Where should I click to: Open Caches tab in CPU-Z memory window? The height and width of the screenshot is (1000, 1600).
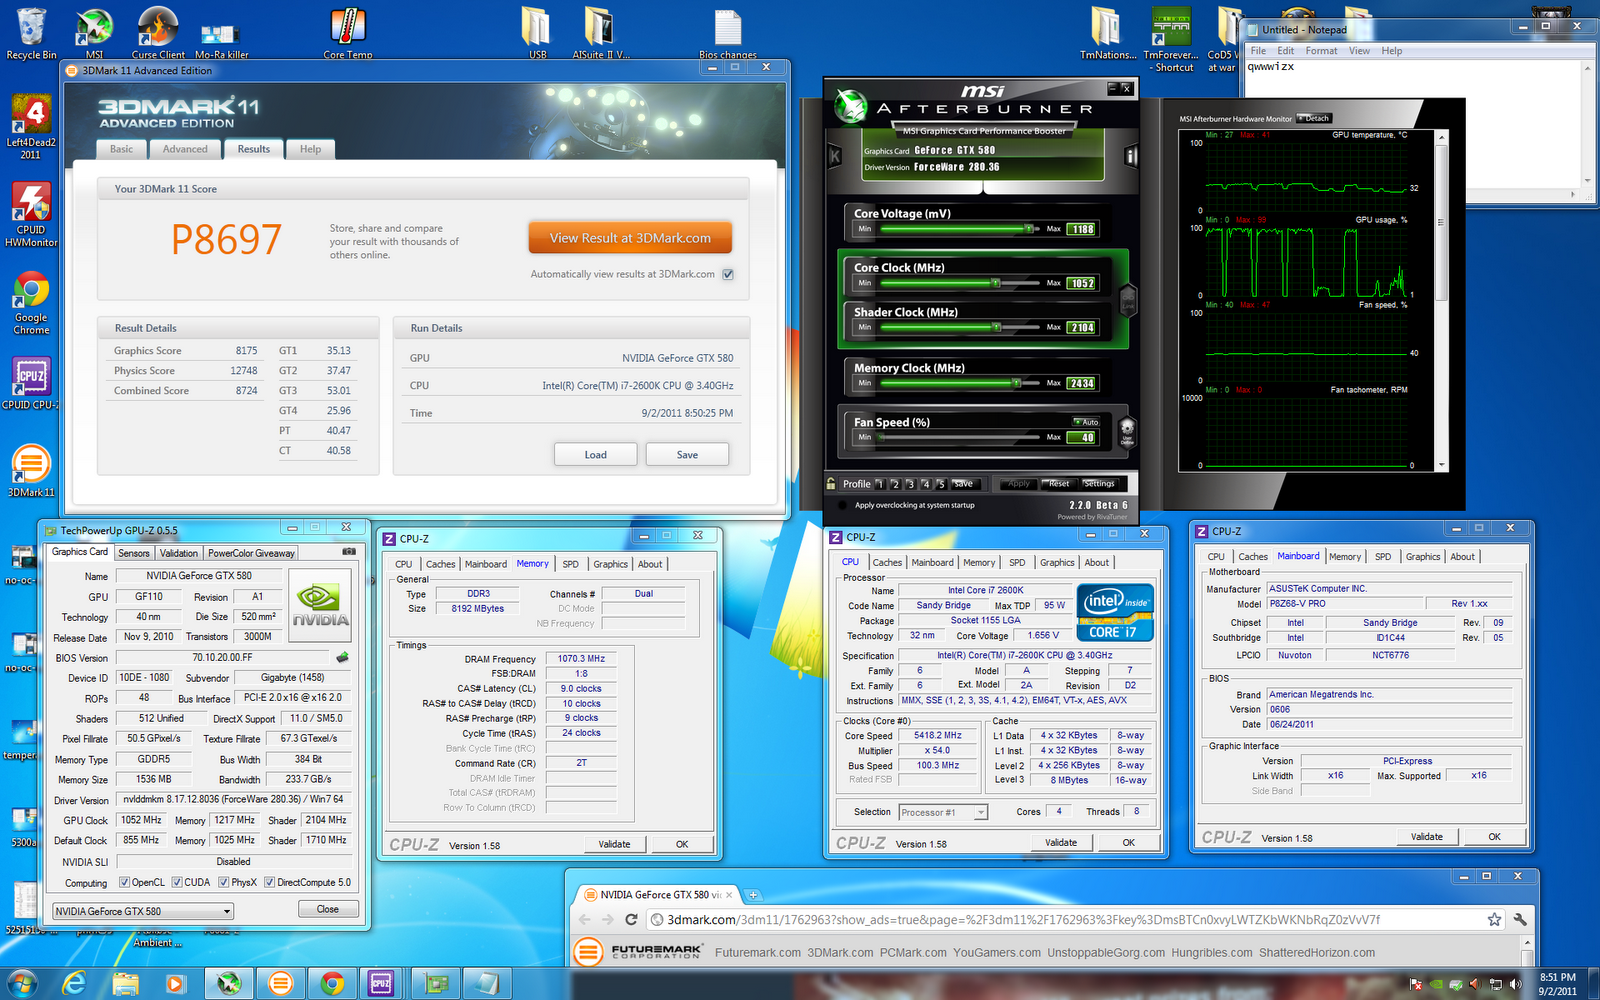[x=440, y=564]
